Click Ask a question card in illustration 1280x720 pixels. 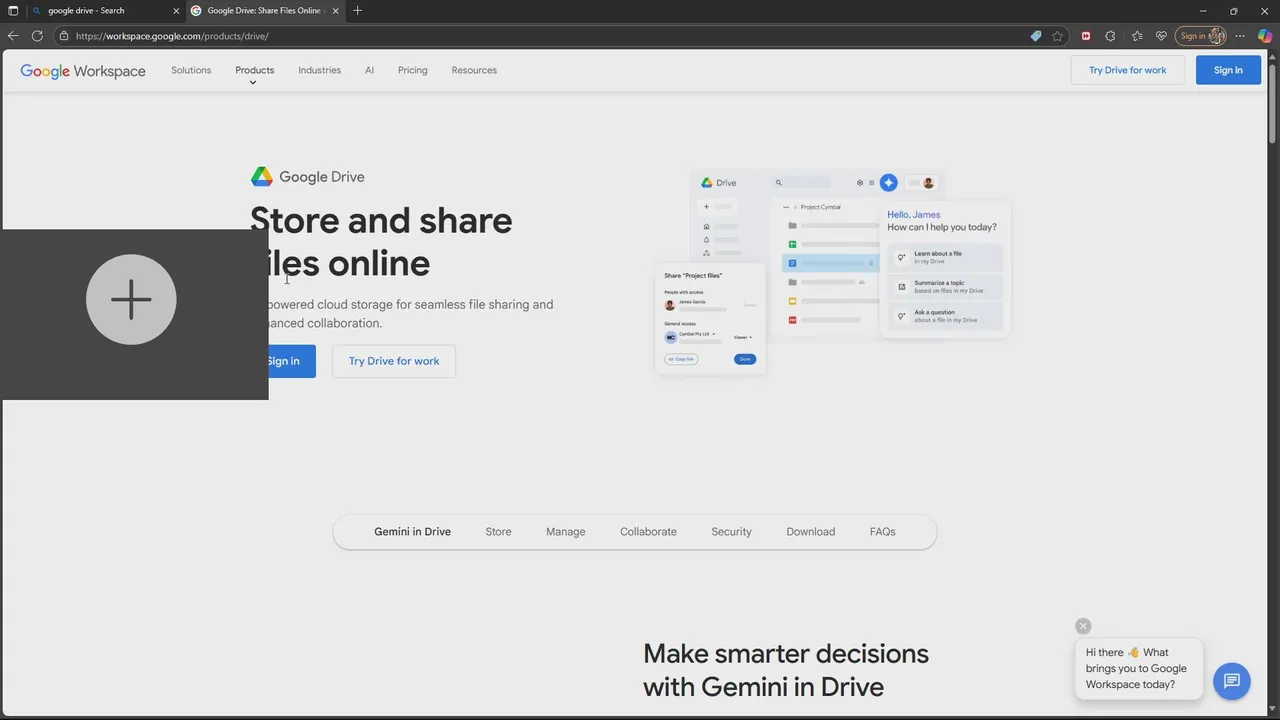tap(947, 316)
